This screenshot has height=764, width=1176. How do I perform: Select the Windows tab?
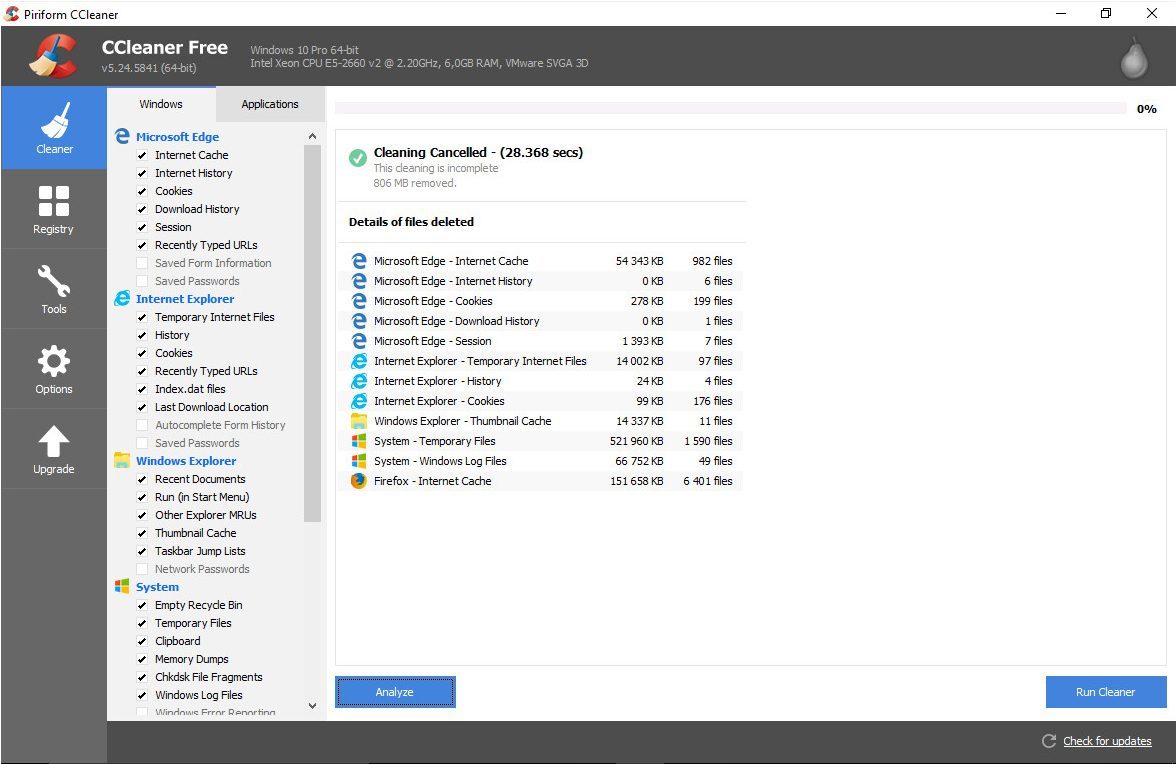(x=161, y=104)
